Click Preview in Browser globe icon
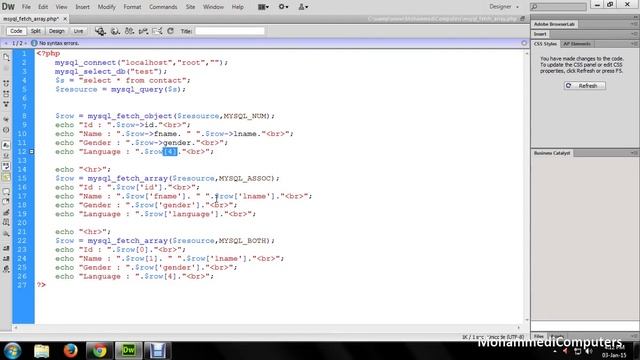 tap(115, 31)
